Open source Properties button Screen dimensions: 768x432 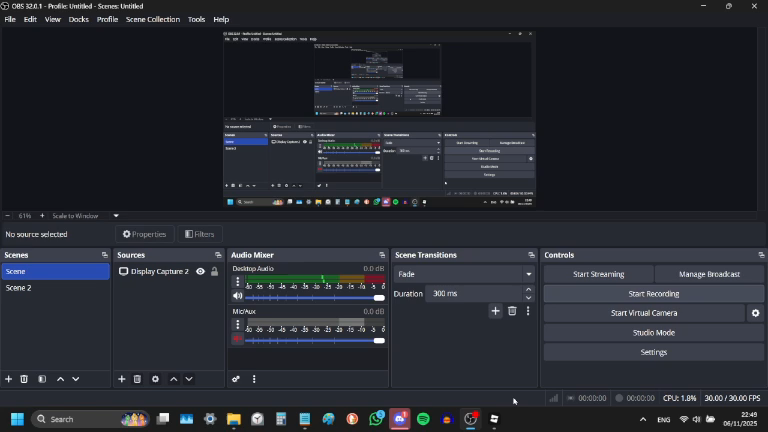[x=144, y=234]
